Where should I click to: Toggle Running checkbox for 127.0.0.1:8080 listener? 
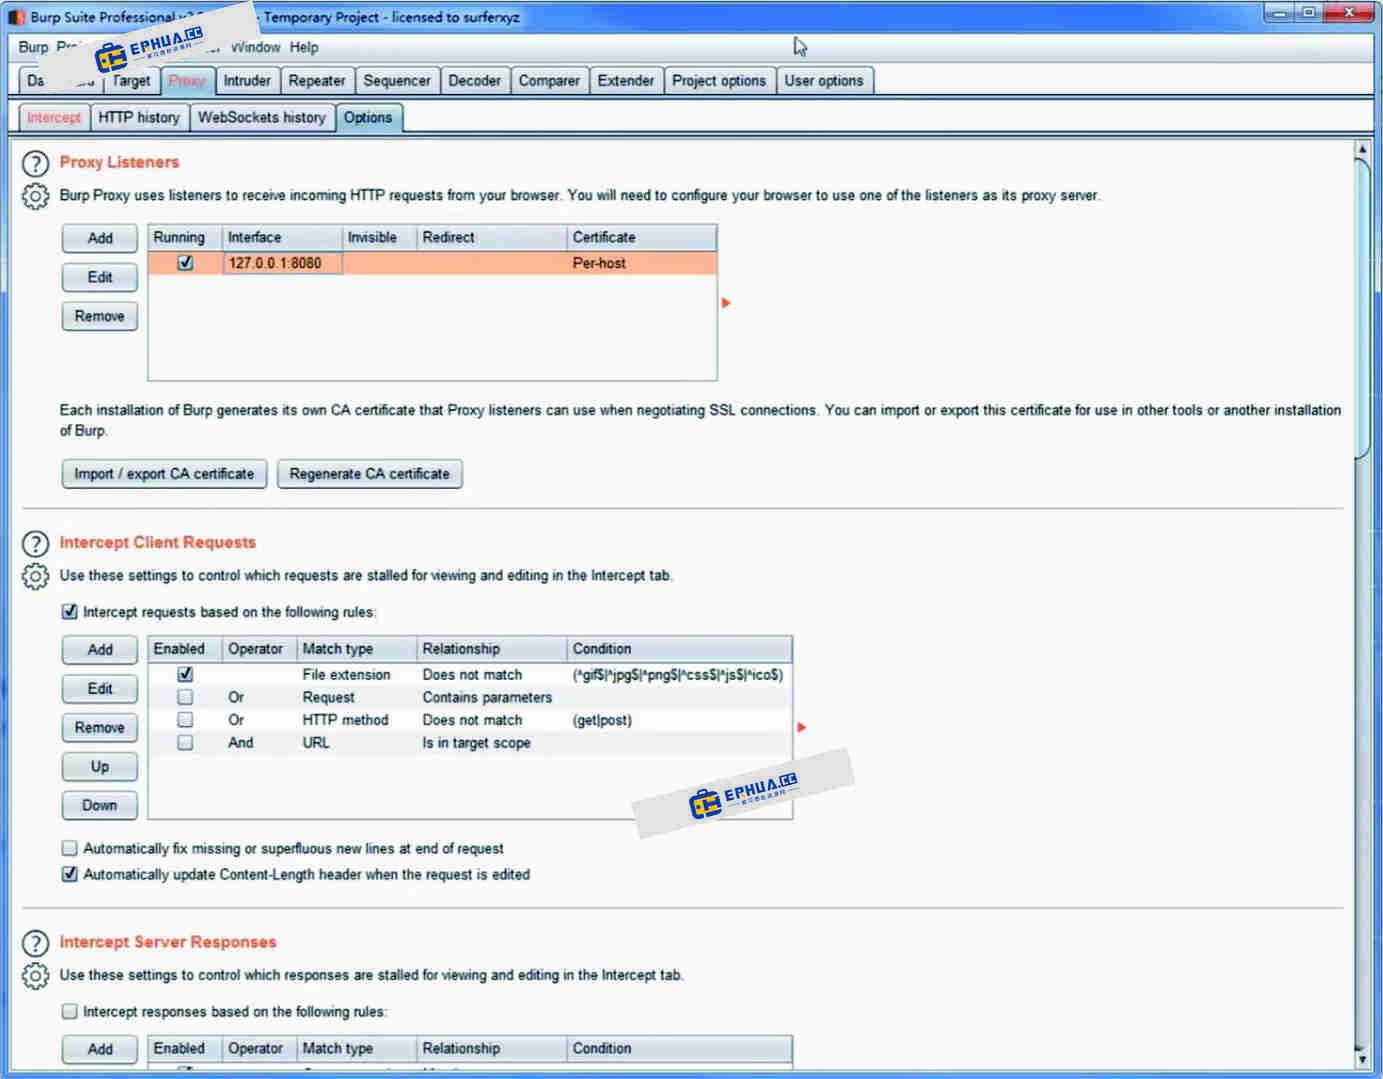[x=185, y=263]
